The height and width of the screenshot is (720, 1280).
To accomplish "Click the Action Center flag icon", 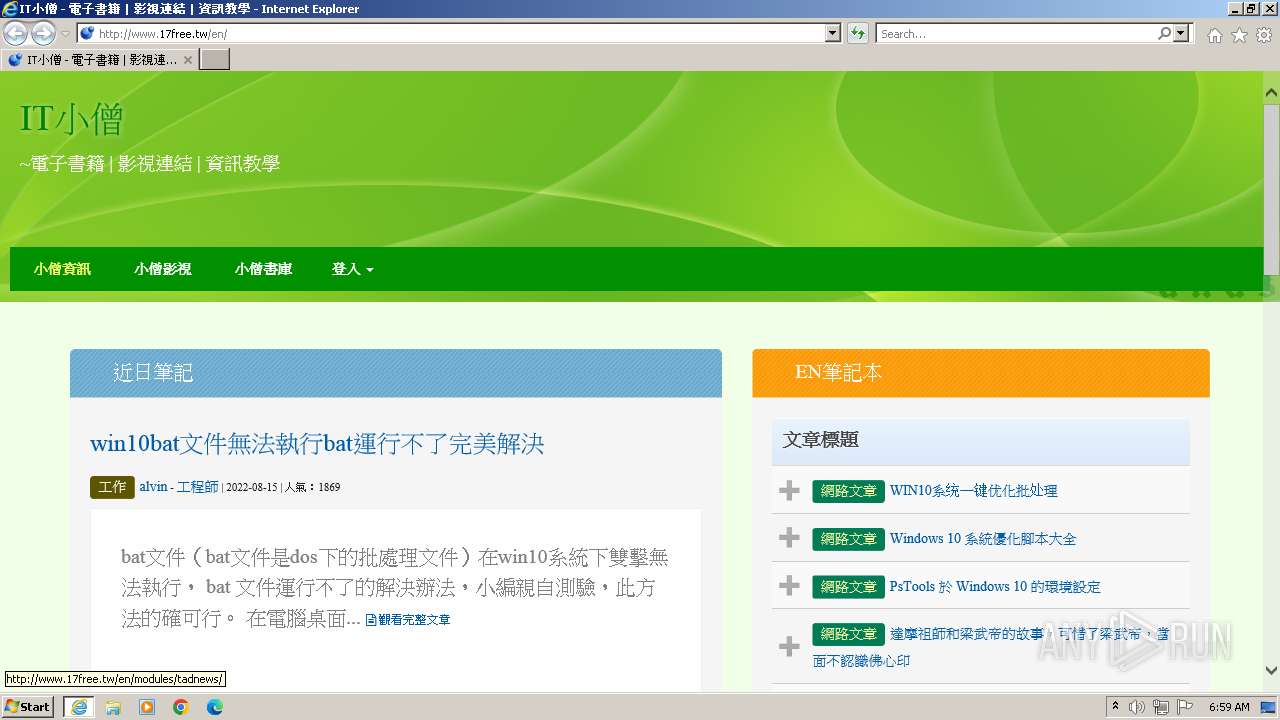I will pos(1185,707).
